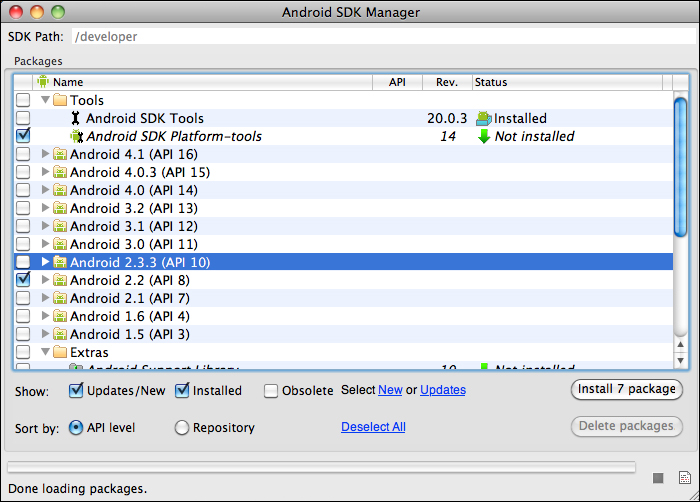Uncheck the Android 2.2 (API 8) checkbox

point(23,280)
